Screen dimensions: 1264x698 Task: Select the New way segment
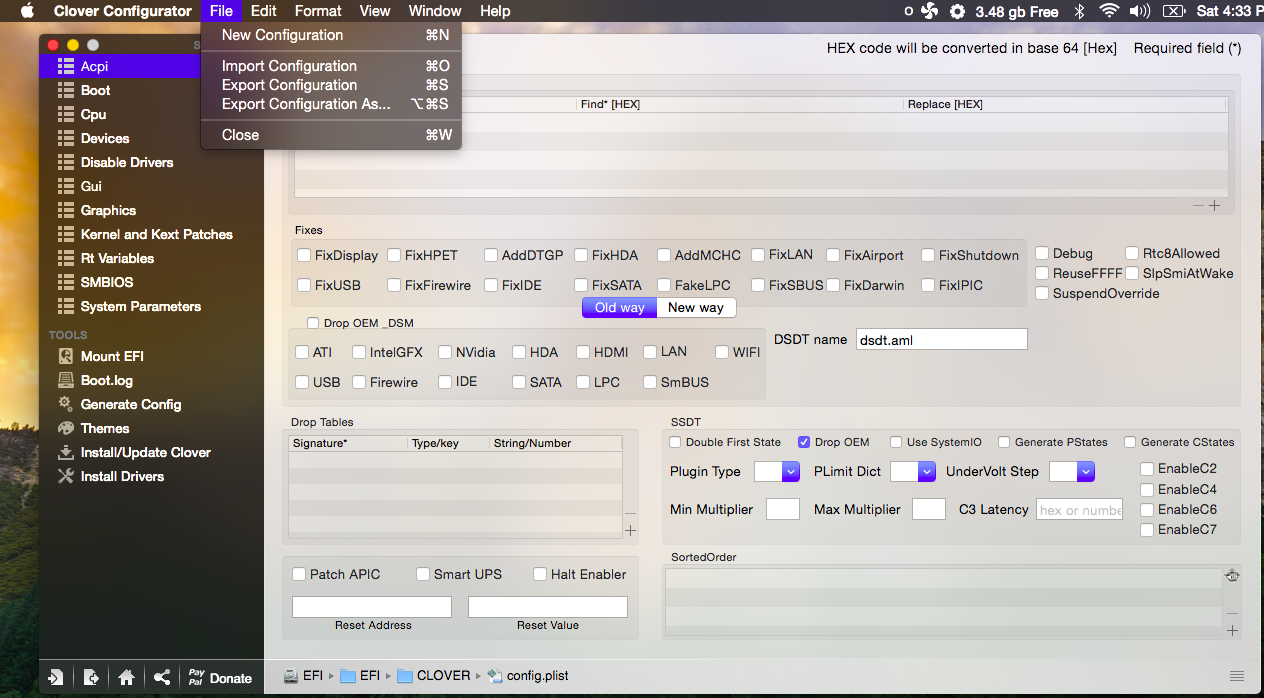(696, 307)
